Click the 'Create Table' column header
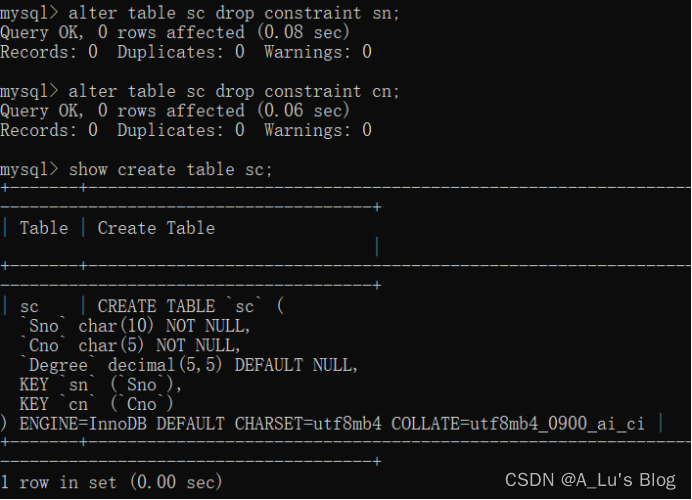Image resolution: width=692 pixels, height=500 pixels. tap(156, 228)
